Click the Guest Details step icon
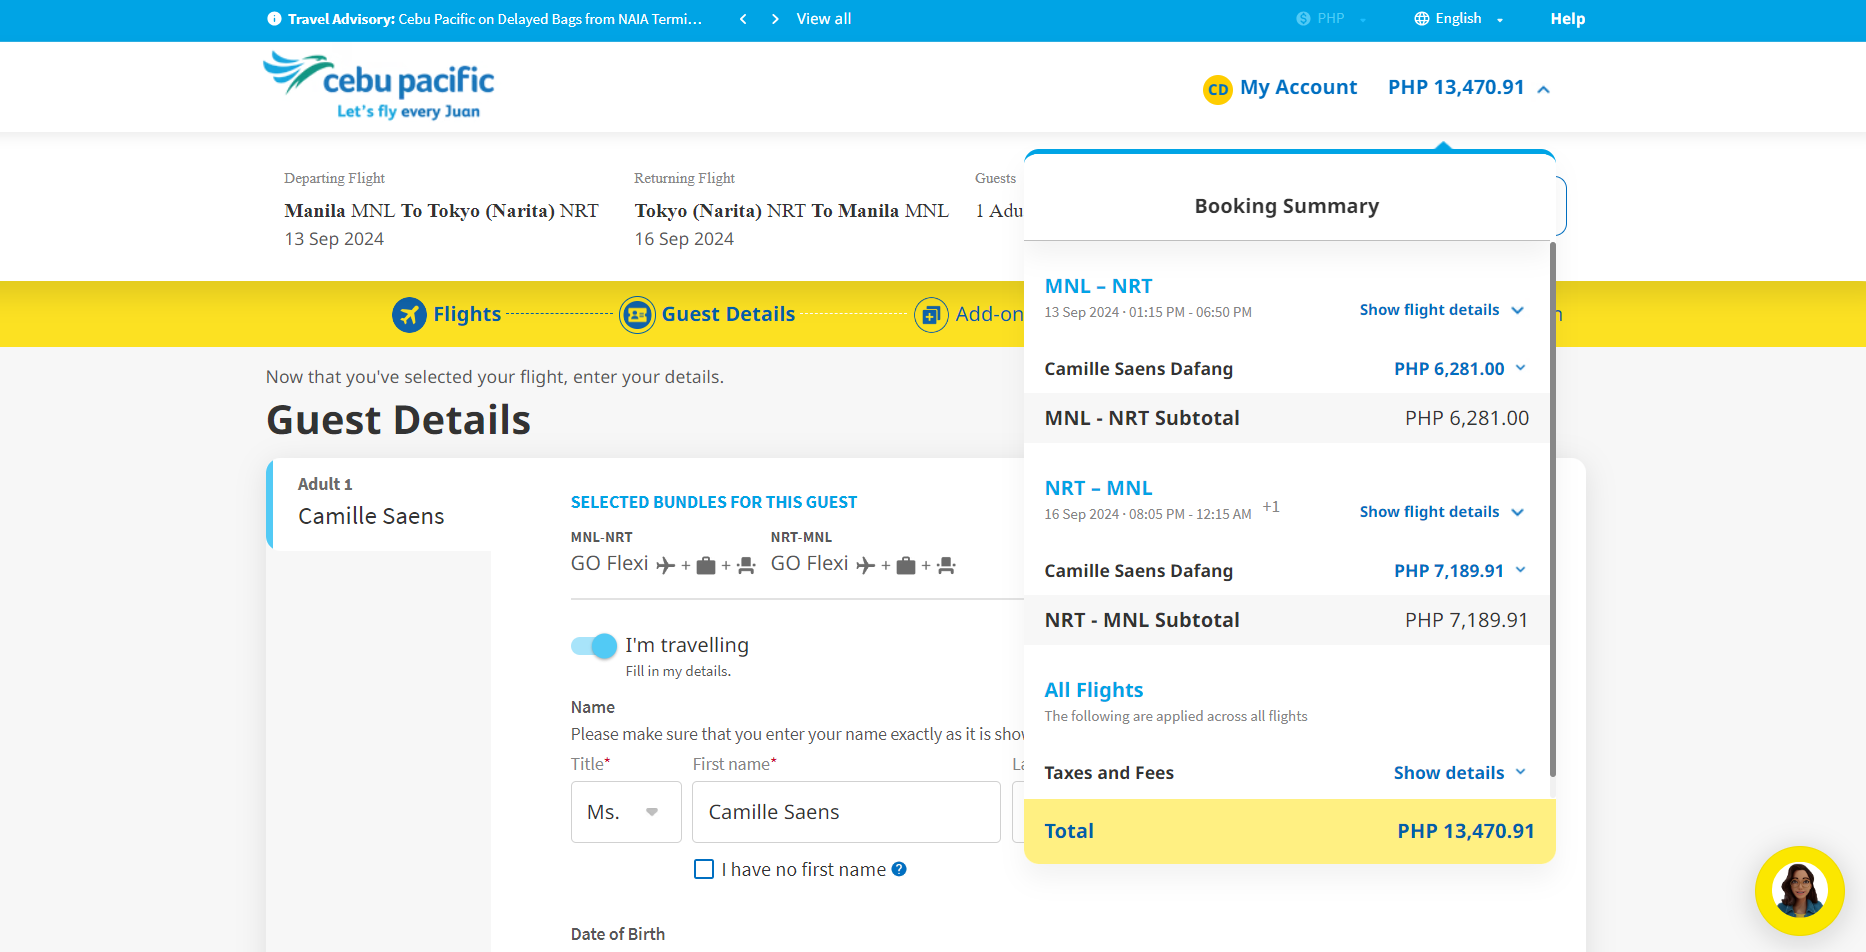 [x=638, y=315]
